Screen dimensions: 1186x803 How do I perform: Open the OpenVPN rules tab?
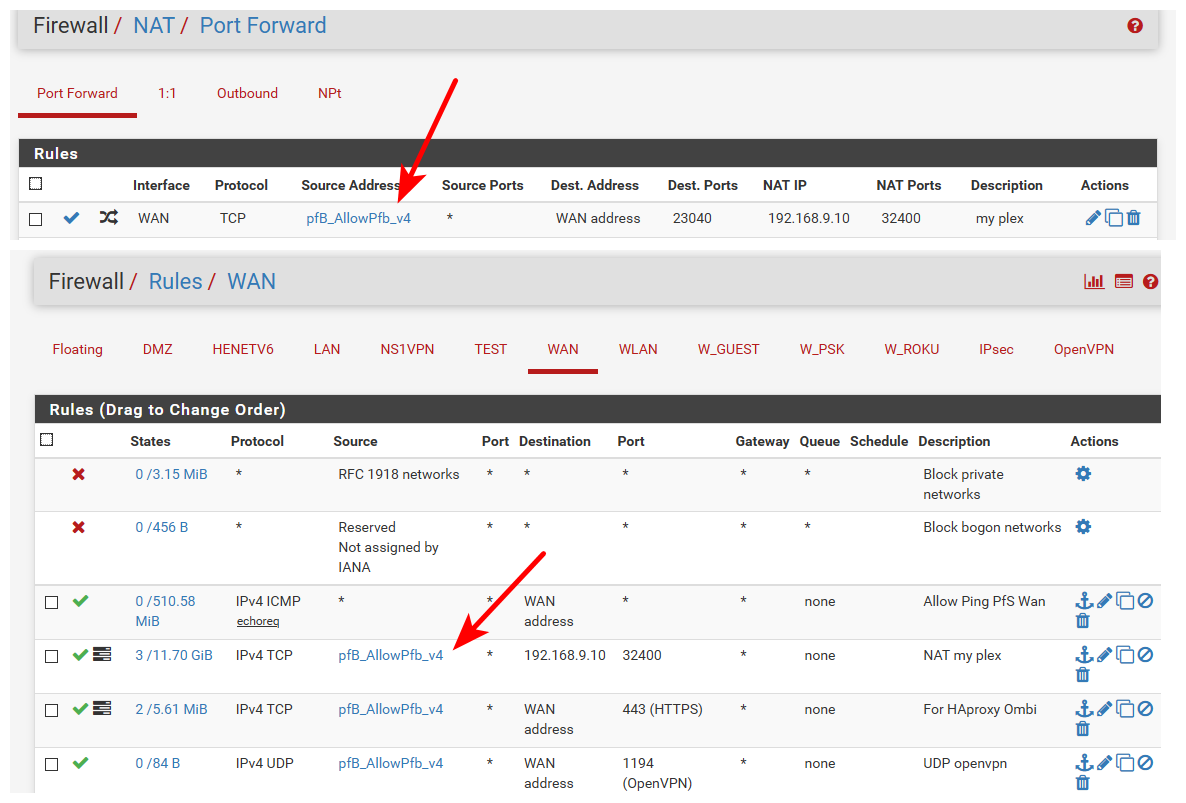1083,349
